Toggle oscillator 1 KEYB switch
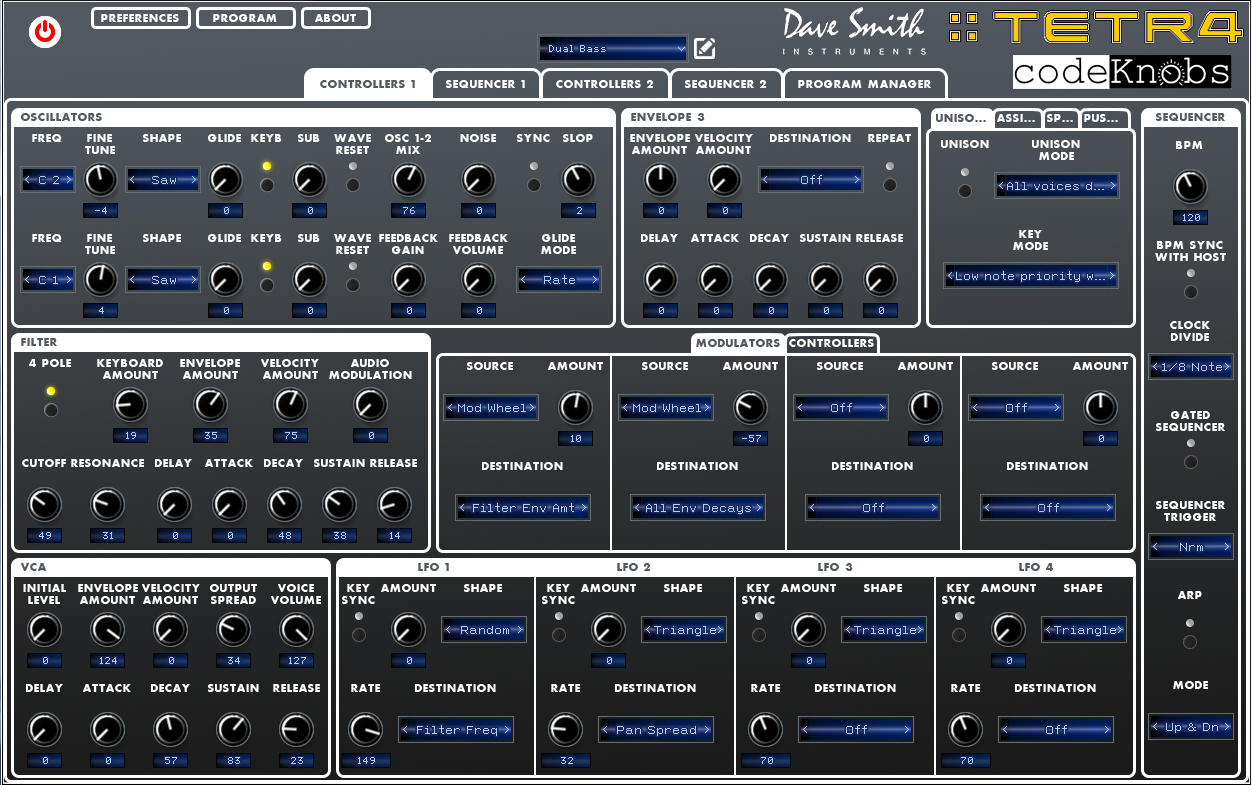Screen dimensions: 1252x785 (266, 184)
